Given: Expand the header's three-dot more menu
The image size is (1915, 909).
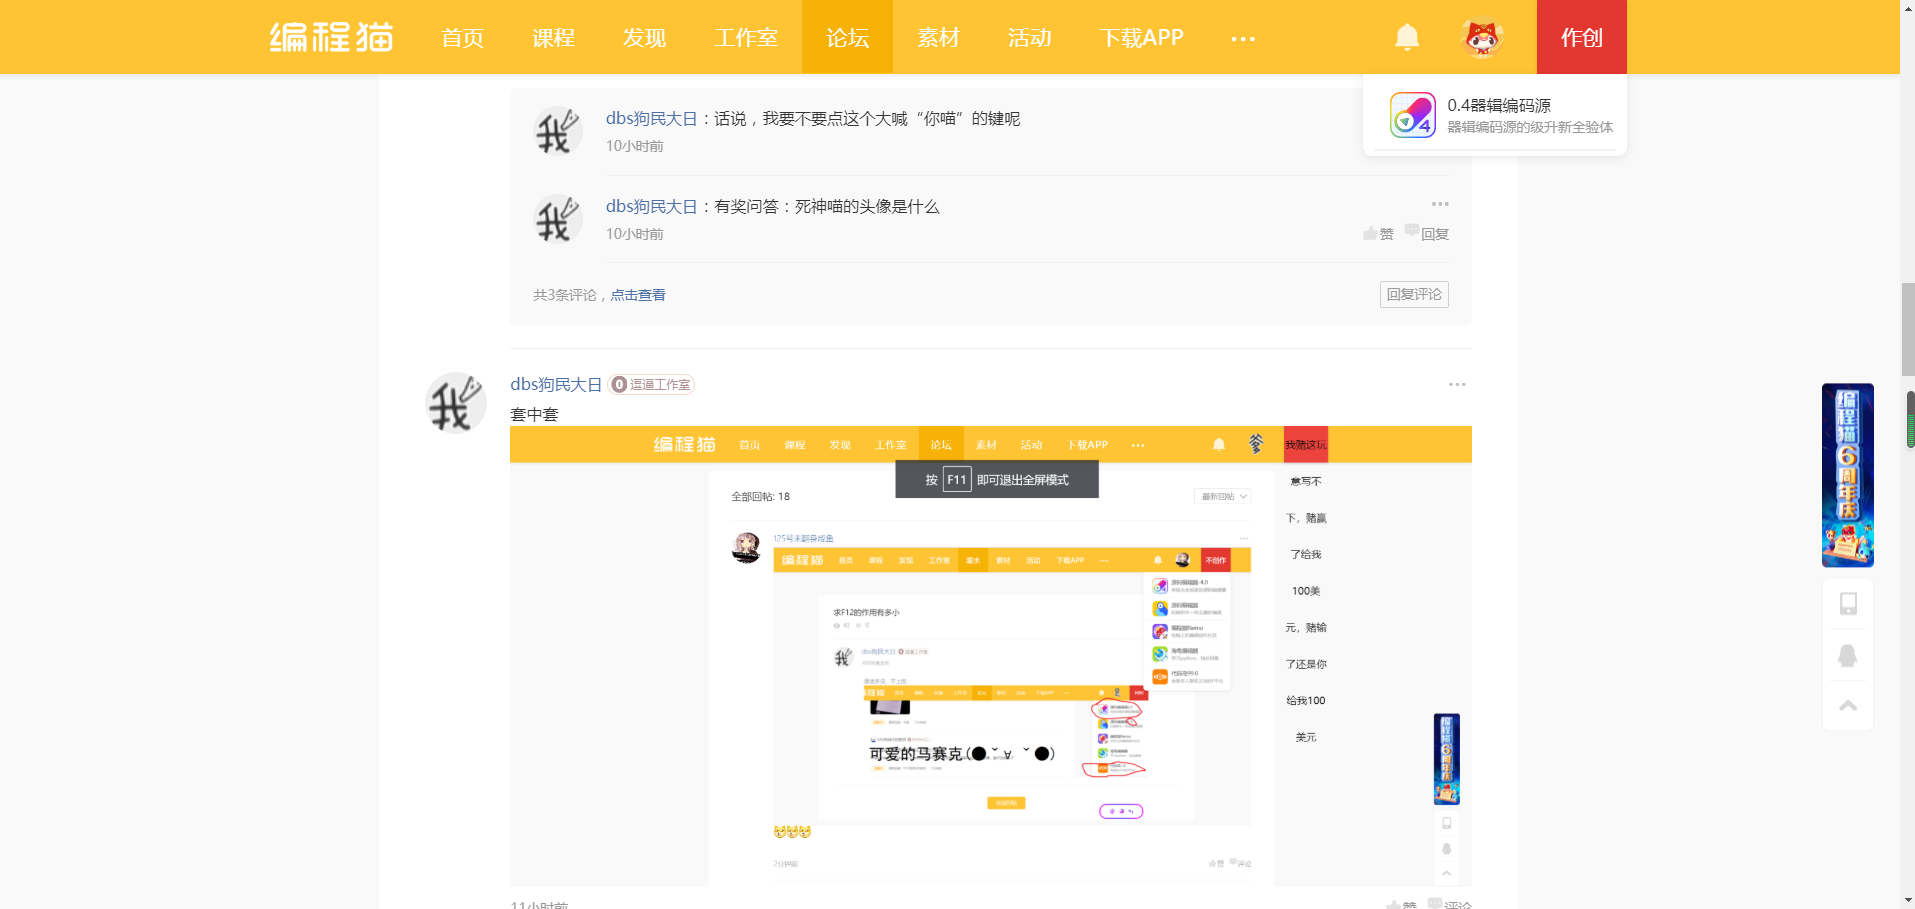Looking at the screenshot, I should (1243, 39).
